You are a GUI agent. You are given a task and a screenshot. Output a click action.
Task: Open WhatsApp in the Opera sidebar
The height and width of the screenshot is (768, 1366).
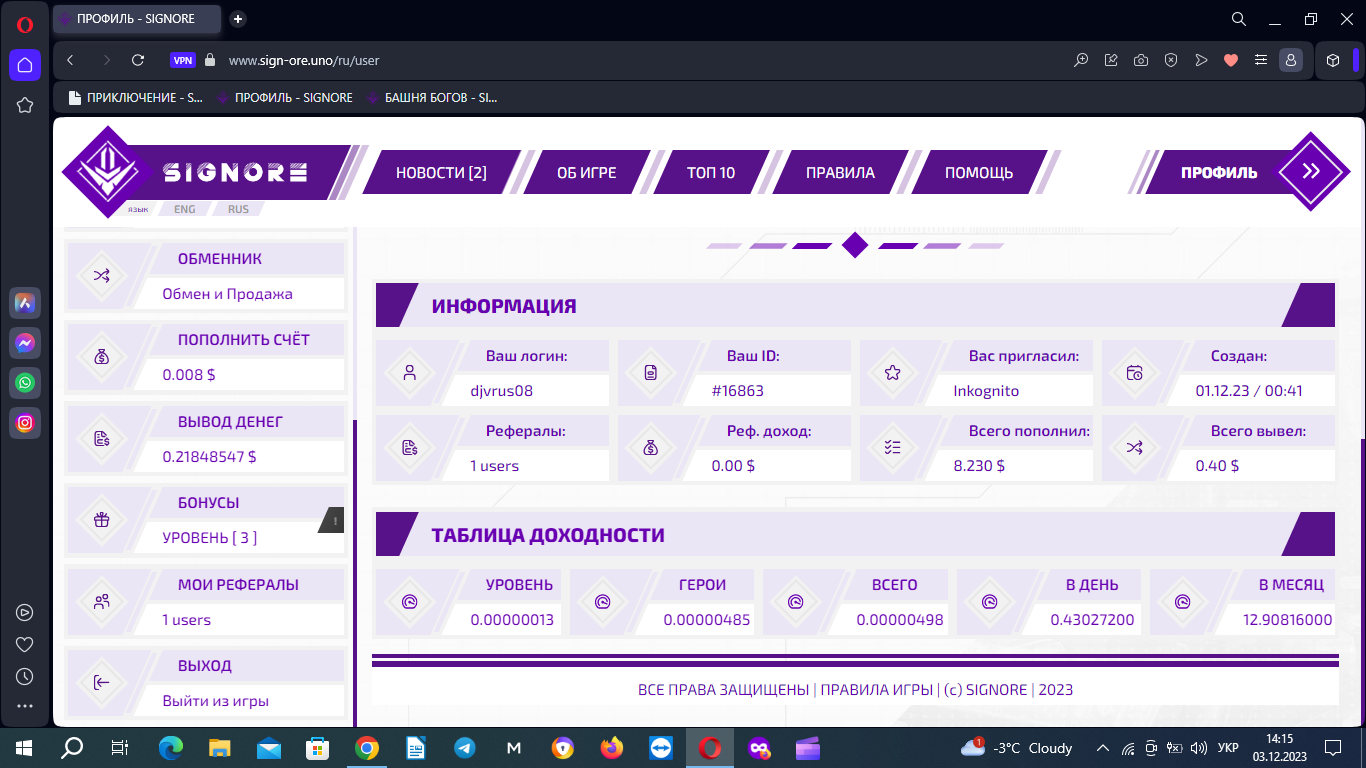click(25, 382)
